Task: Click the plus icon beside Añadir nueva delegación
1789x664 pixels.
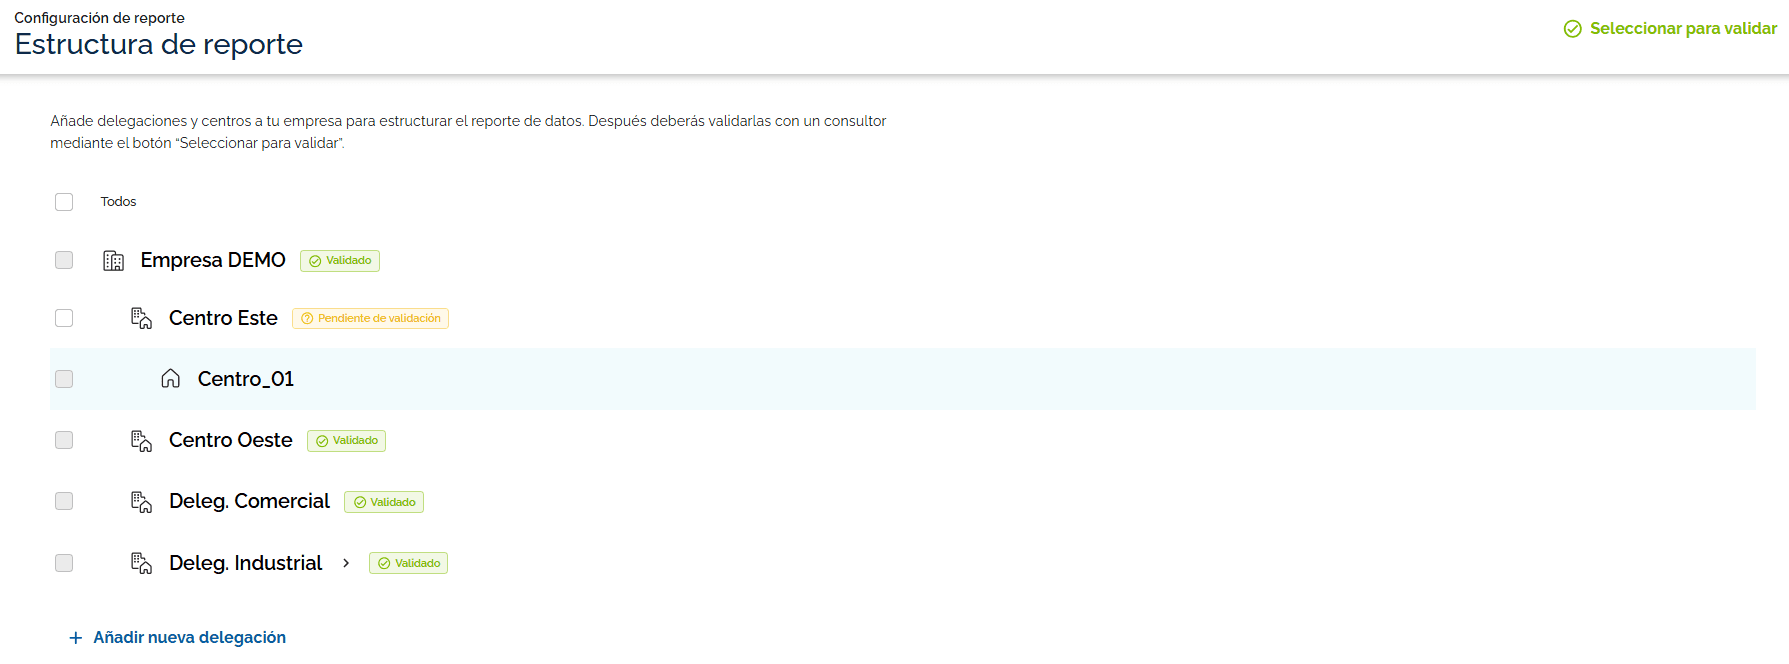Action: (76, 638)
